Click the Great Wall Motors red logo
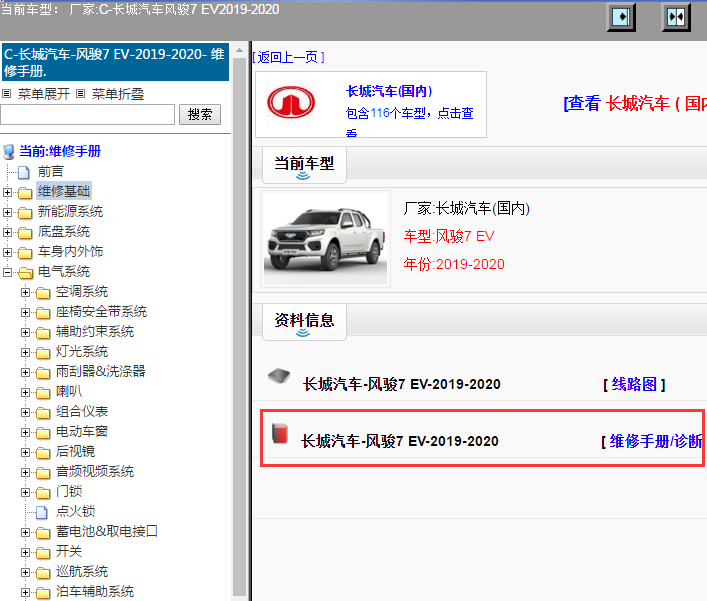 pyautogui.click(x=291, y=103)
